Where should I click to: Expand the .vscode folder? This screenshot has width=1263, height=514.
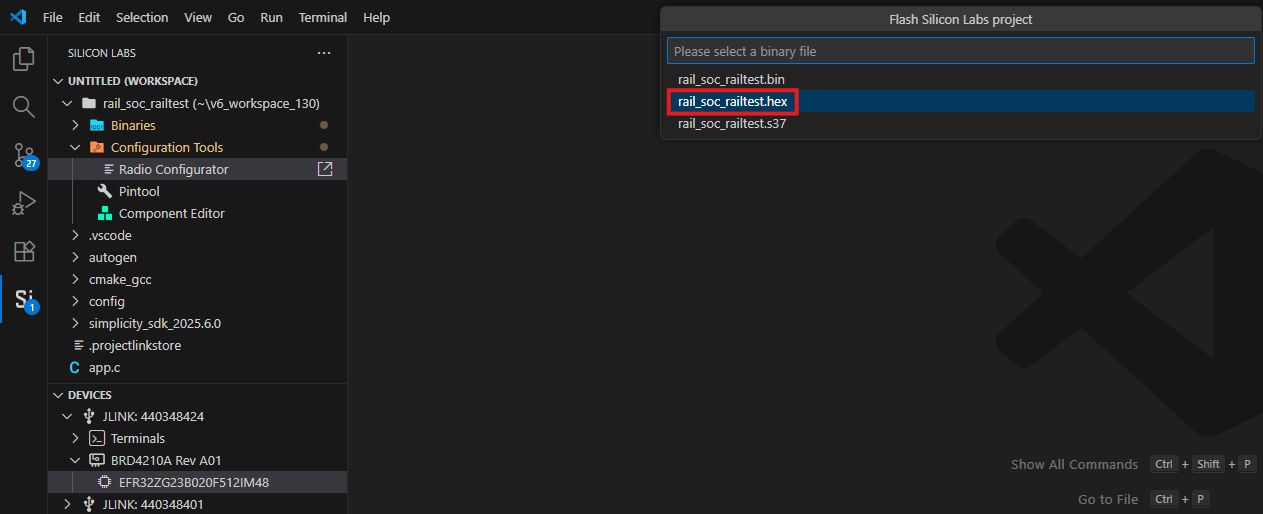click(x=75, y=235)
